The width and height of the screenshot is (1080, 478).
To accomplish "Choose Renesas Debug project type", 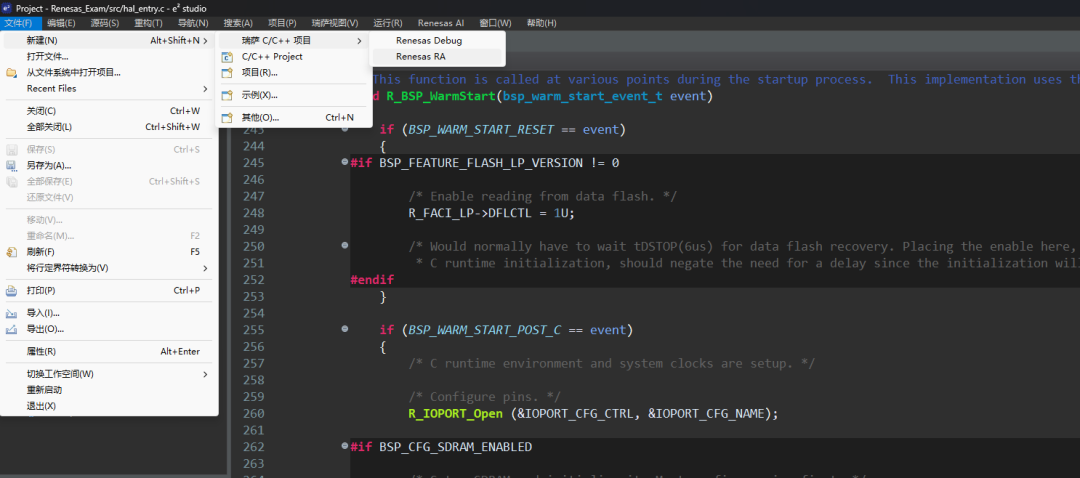I will 428,41.
